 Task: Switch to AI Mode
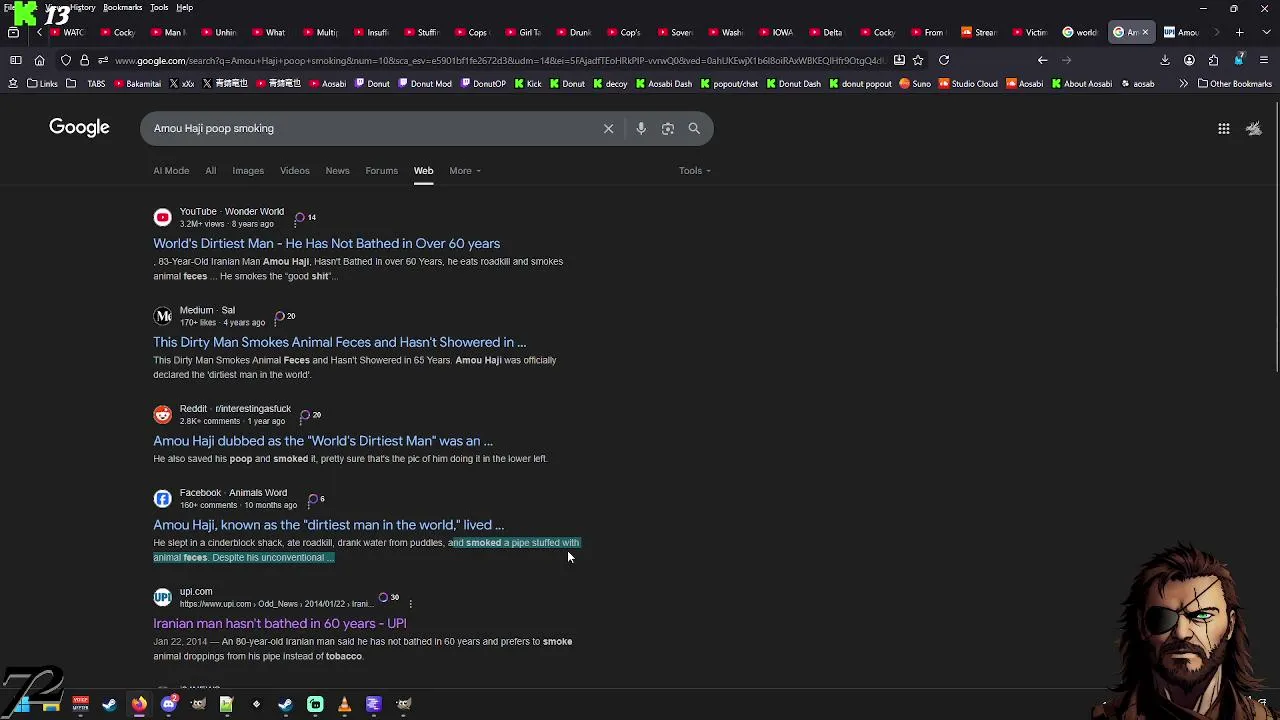tap(171, 170)
